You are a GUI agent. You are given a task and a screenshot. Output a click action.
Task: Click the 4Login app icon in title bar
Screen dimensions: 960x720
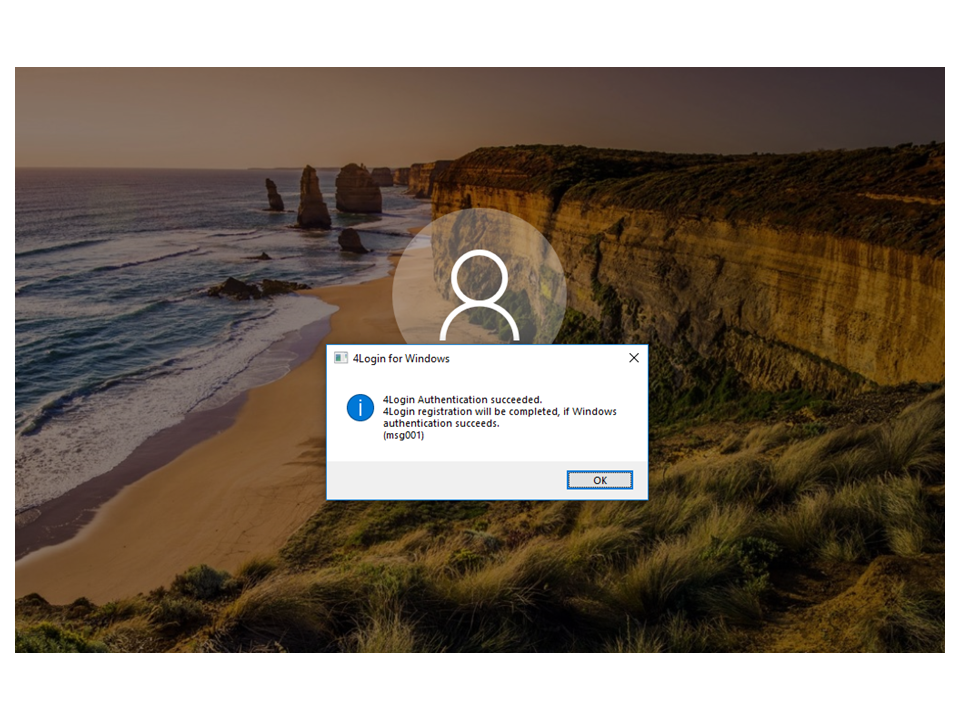(x=340, y=358)
